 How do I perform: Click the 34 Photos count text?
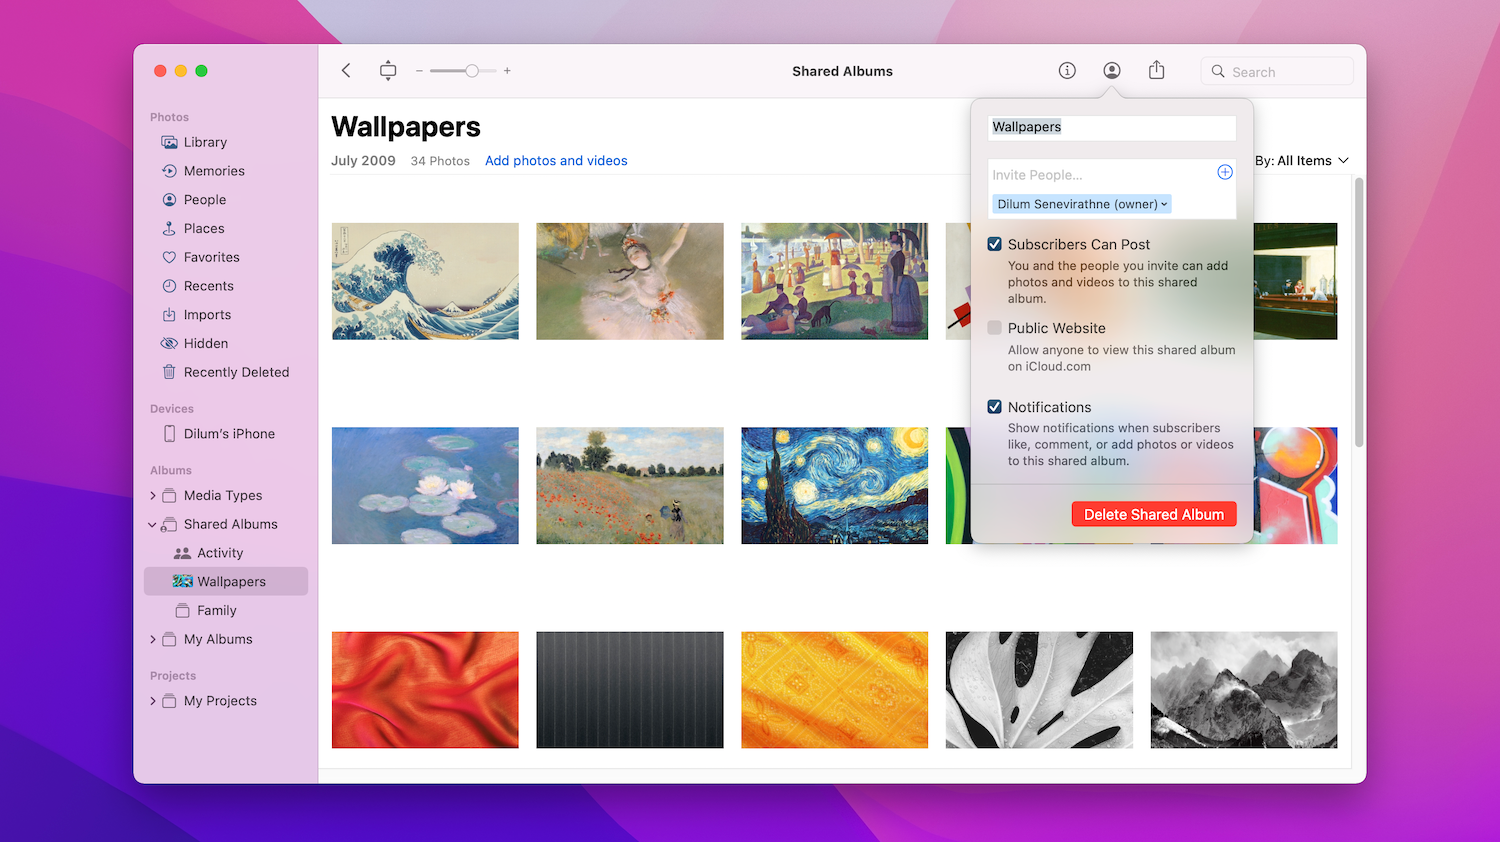tap(440, 161)
